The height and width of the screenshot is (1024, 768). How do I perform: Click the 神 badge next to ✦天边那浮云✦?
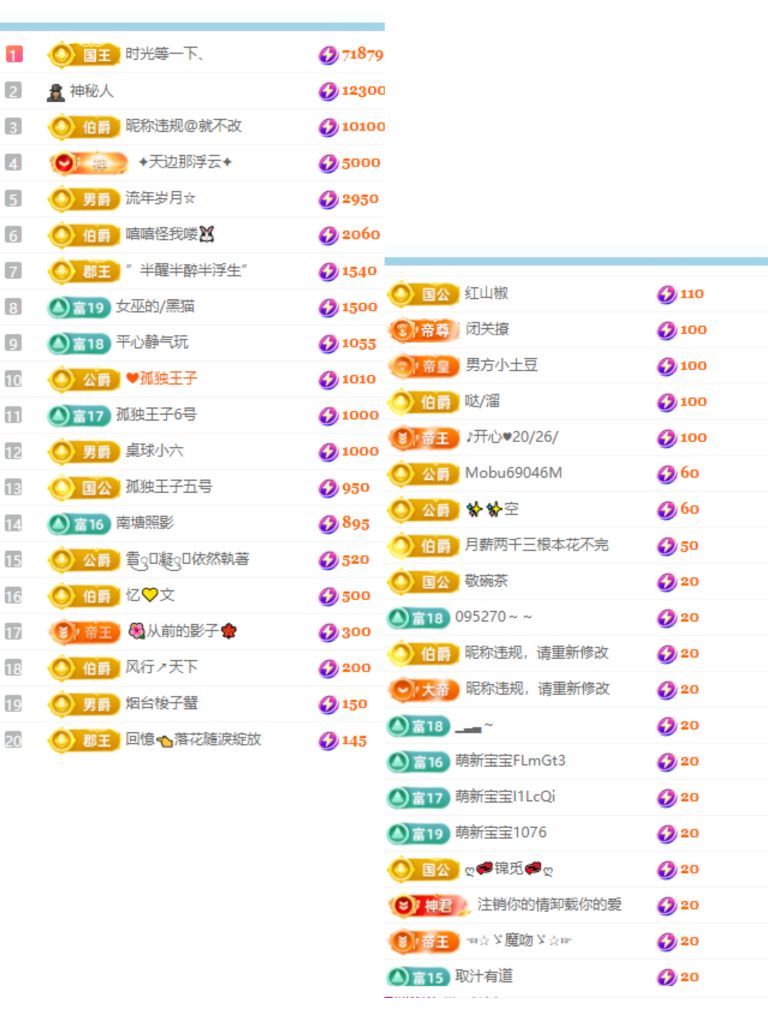(x=88, y=163)
